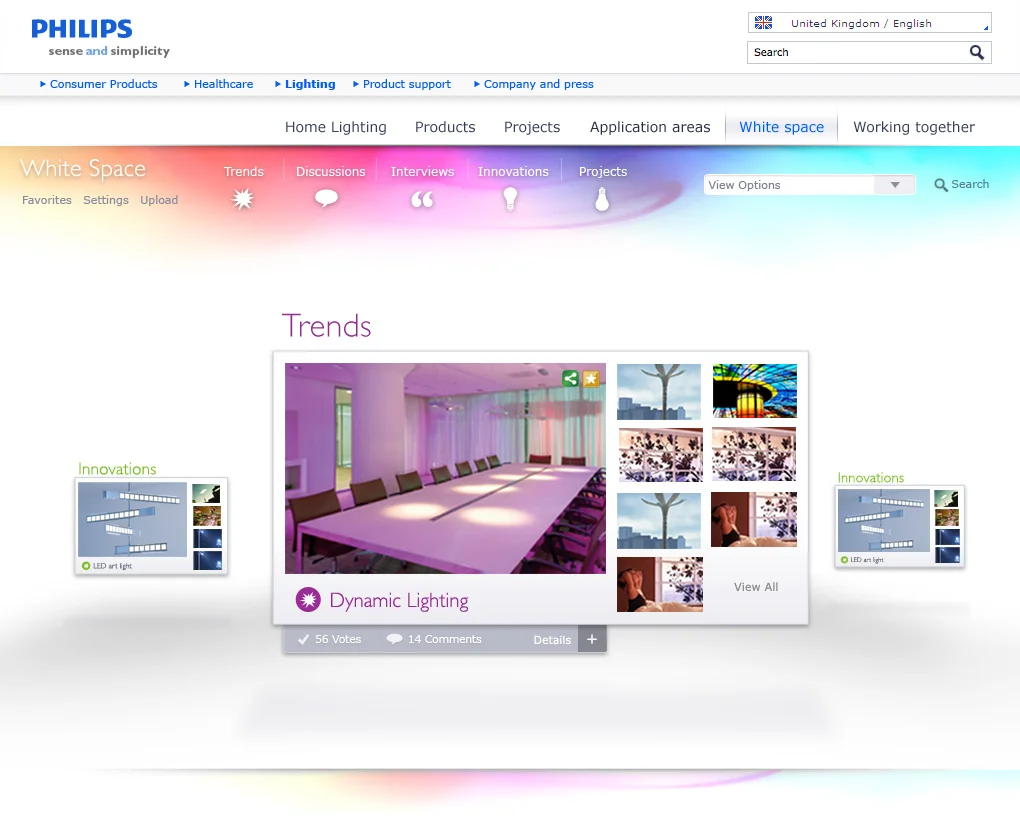Click the UK flag icon
This screenshot has width=1020, height=839.
pyautogui.click(x=763, y=23)
